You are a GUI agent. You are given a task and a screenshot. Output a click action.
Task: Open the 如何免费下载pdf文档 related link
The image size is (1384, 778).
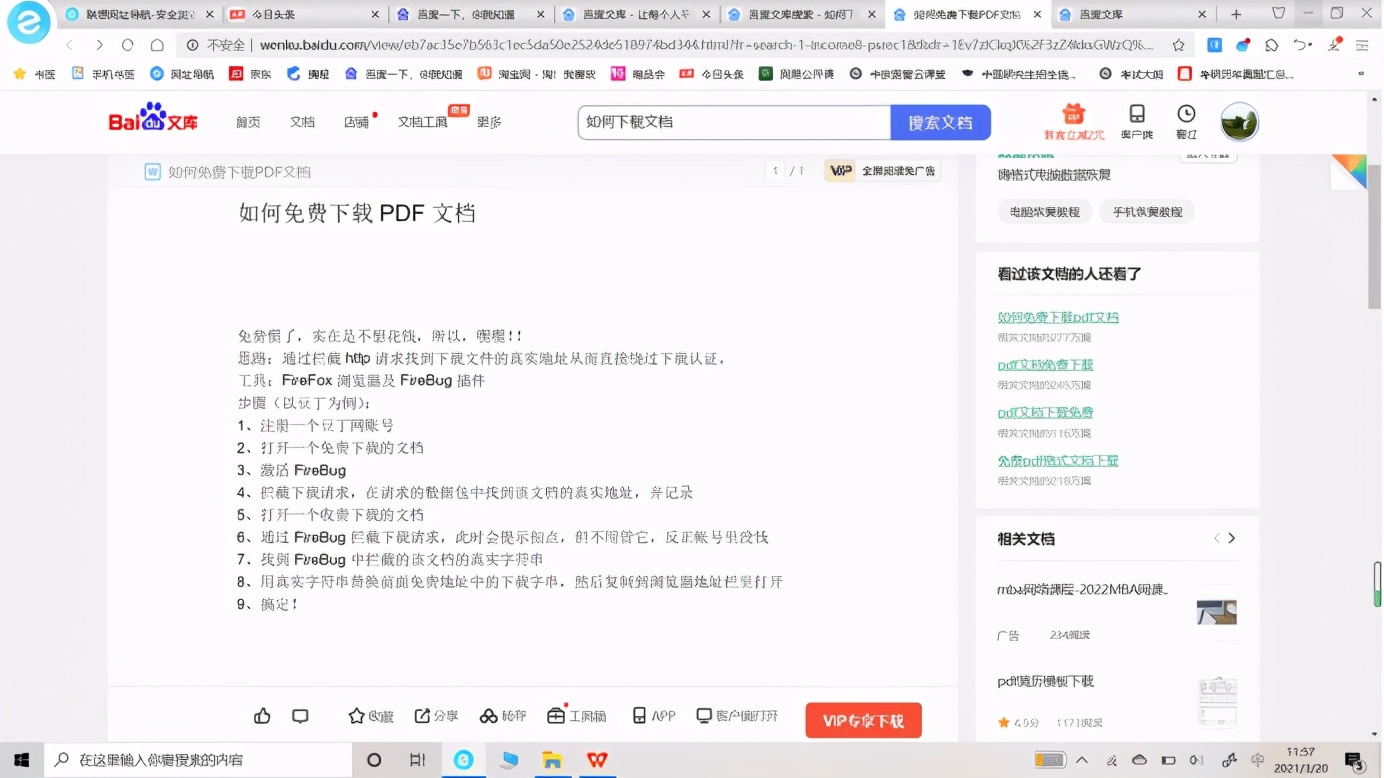(1059, 317)
